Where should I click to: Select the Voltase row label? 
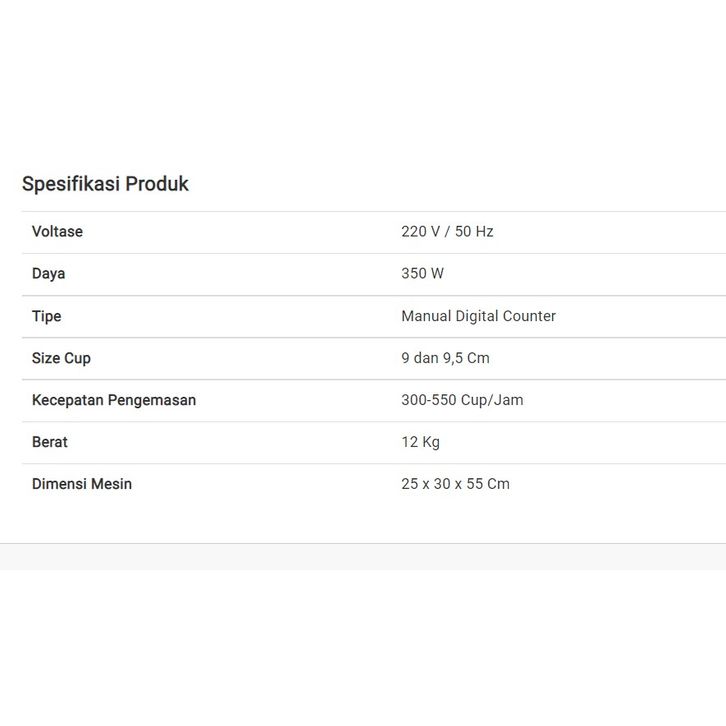pyautogui.click(x=57, y=232)
